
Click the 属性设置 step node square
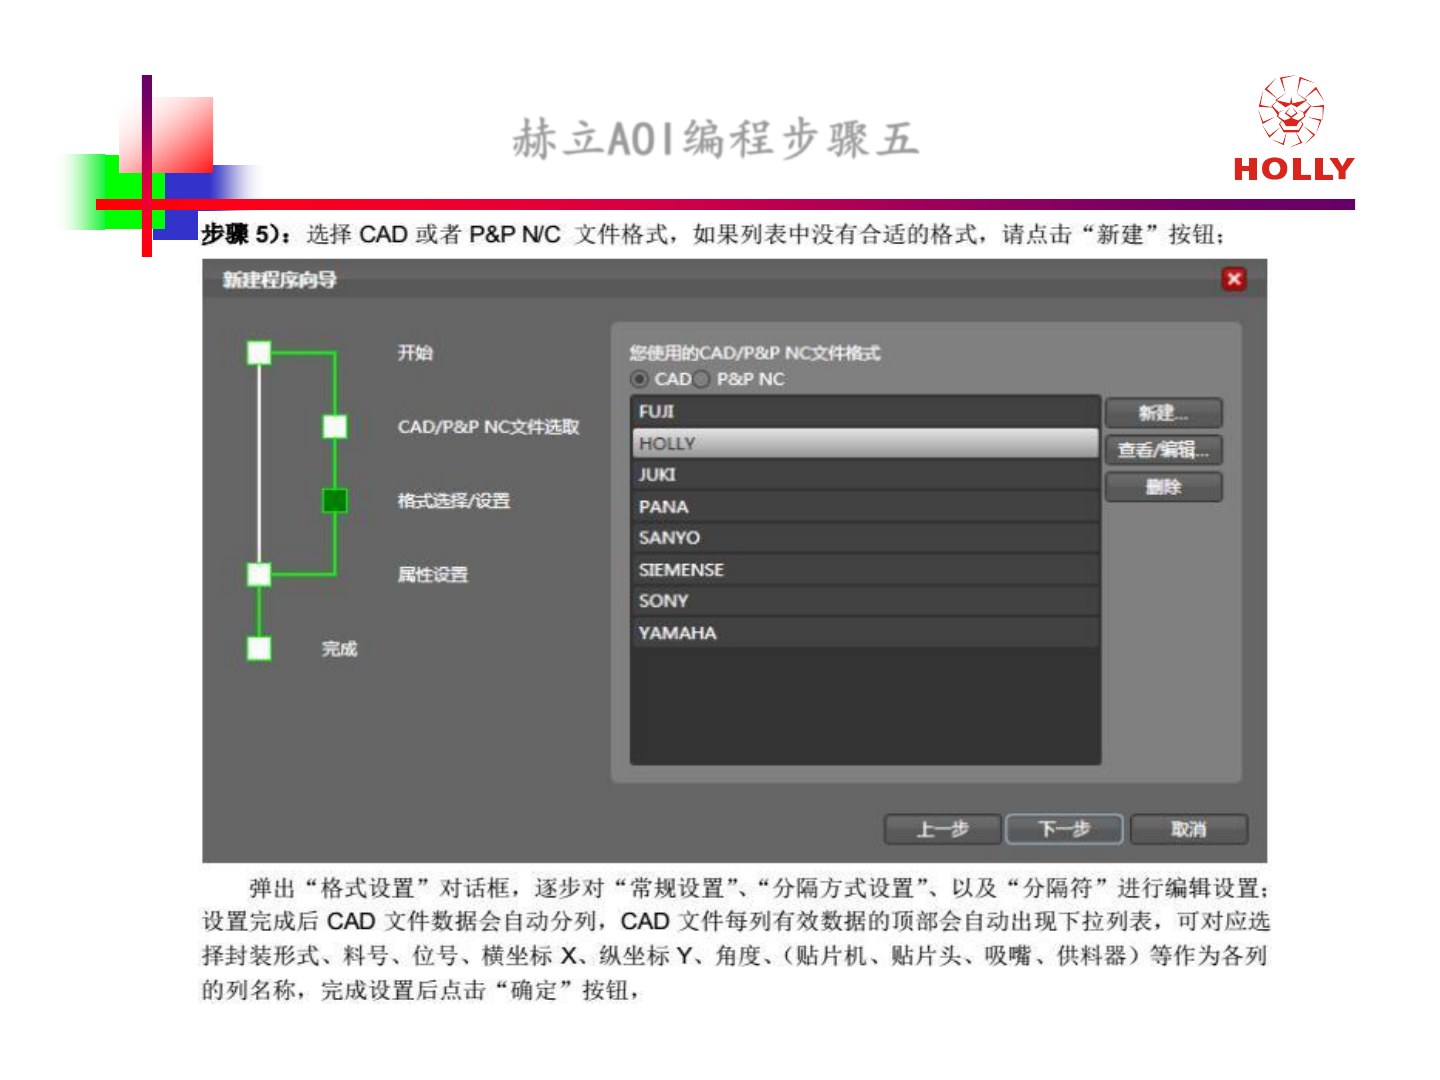point(259,574)
